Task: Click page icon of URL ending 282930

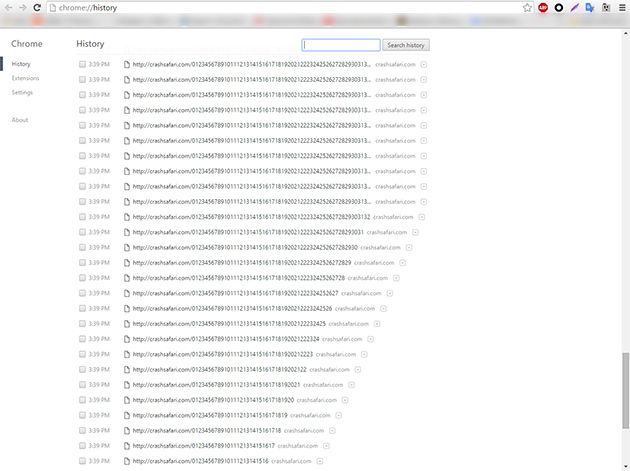Action: pos(127,248)
